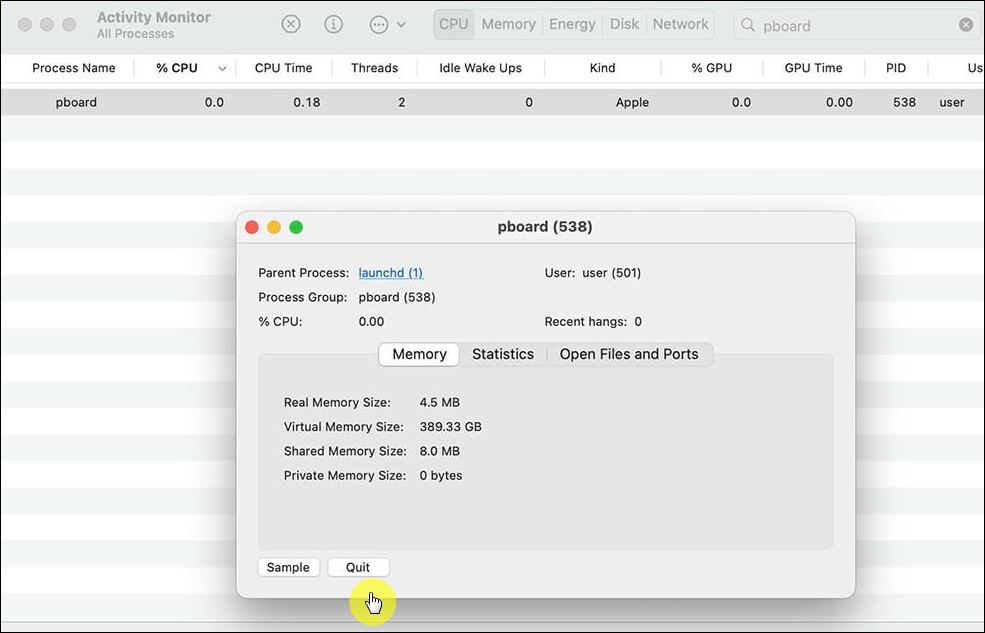Switch to the Disk tab

coord(624,24)
